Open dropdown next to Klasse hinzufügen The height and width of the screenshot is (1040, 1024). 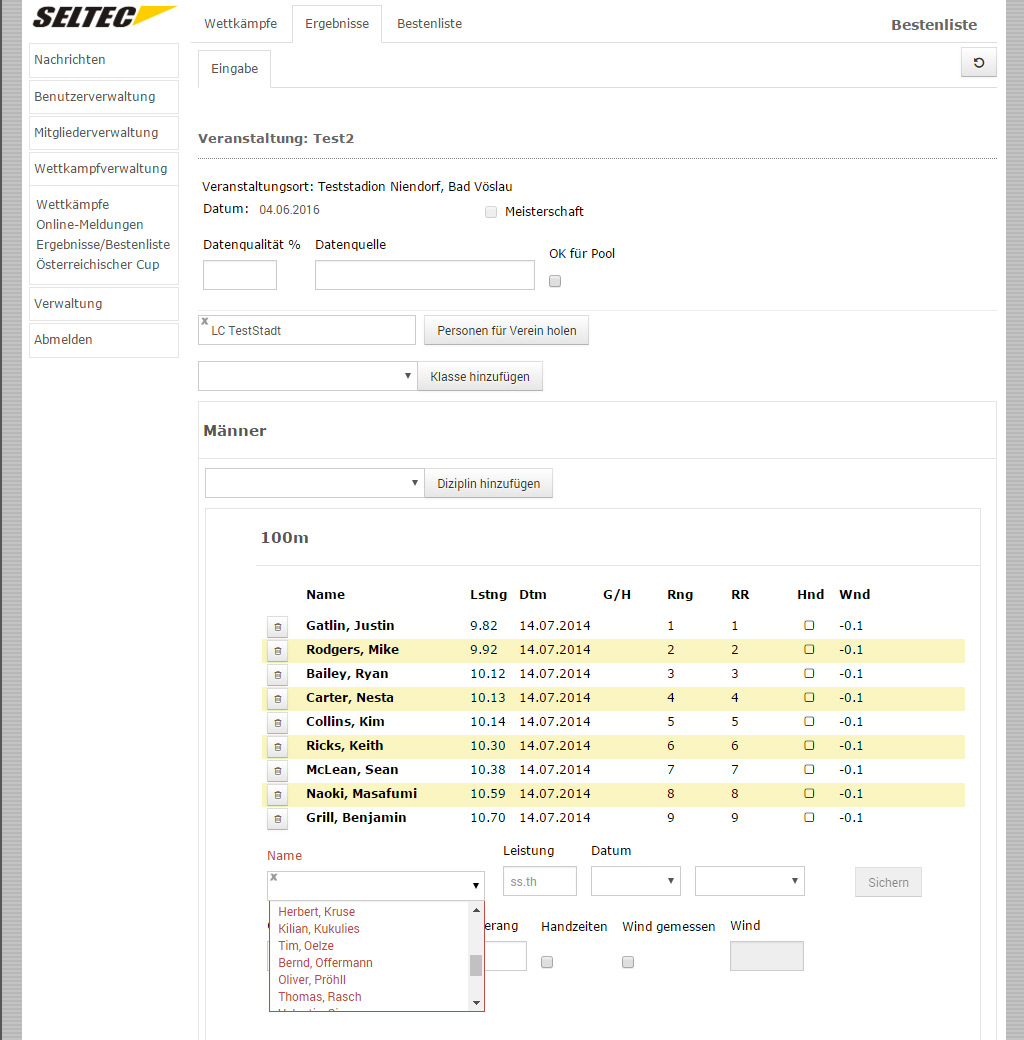(307, 376)
